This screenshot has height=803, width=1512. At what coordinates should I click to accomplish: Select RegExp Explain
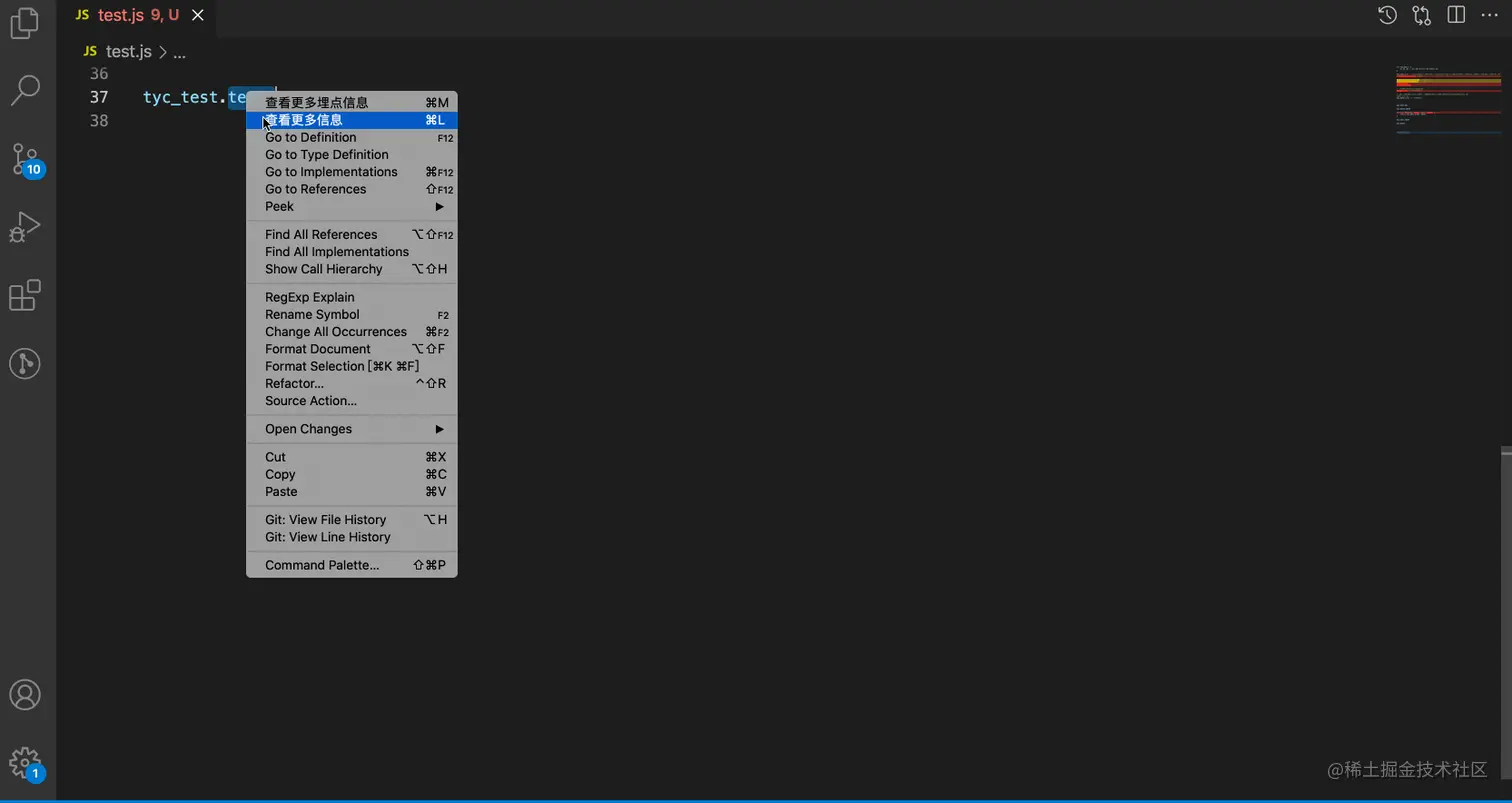click(352, 297)
